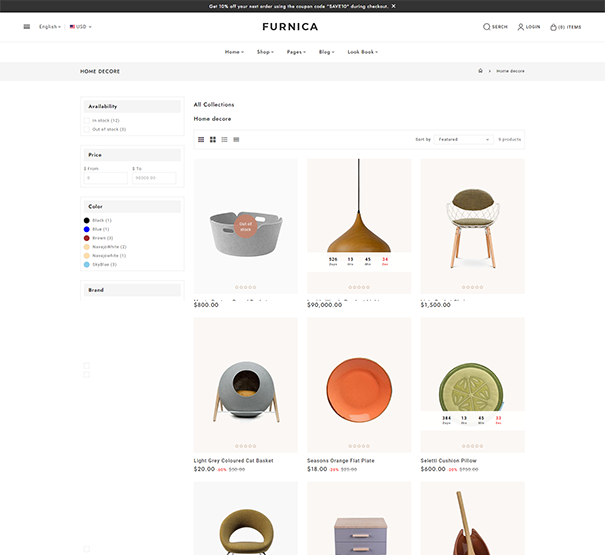This screenshot has width=605, height=555.
Task: Open the hamburger menu icon
Action: [x=27, y=27]
